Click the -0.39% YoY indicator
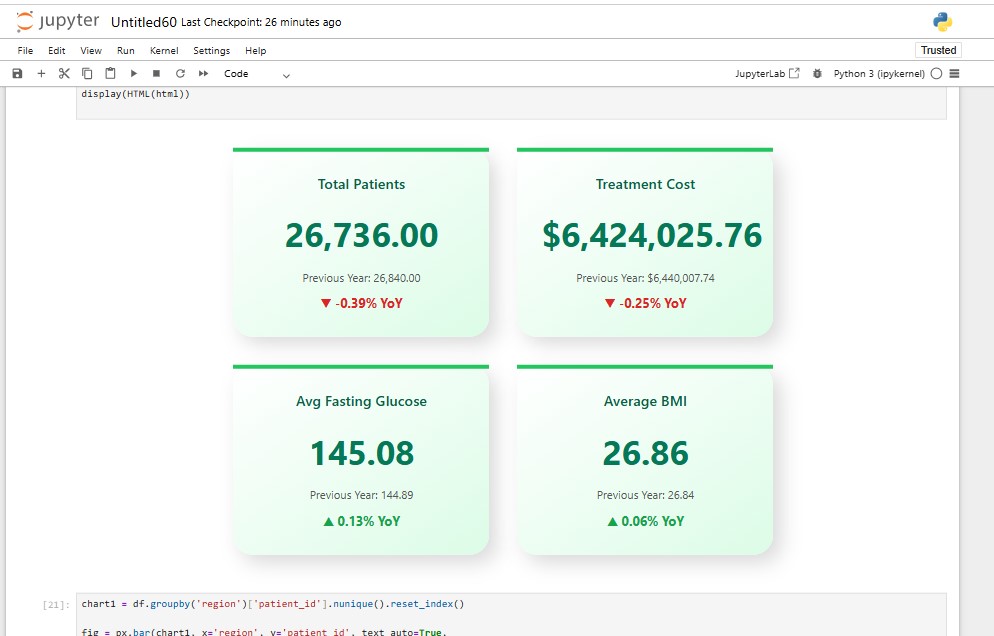994x636 pixels. 361,303
